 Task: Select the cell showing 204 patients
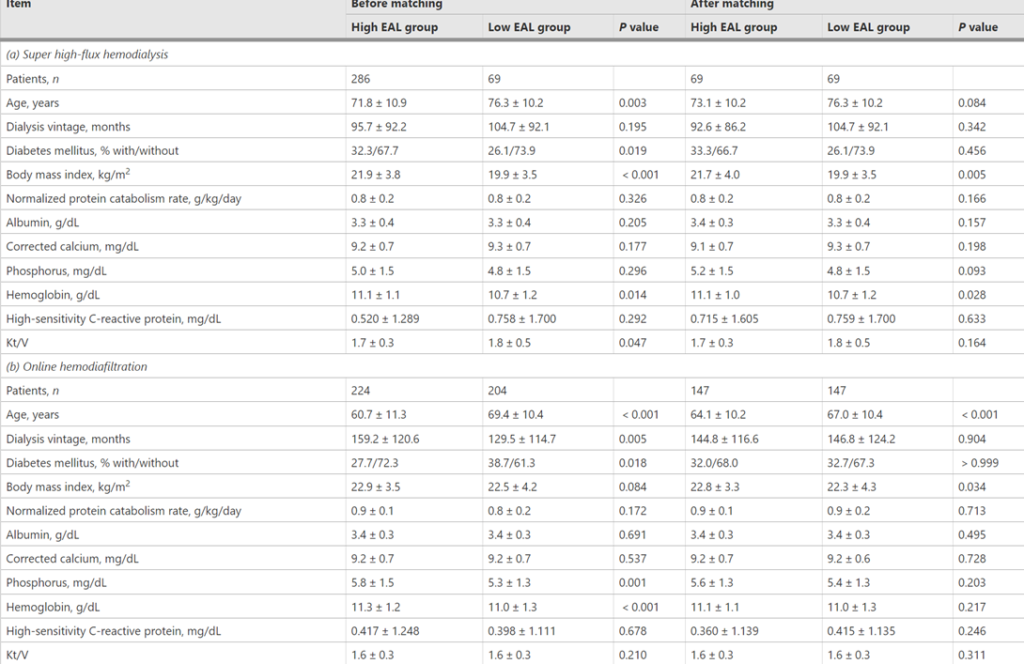pos(497,391)
